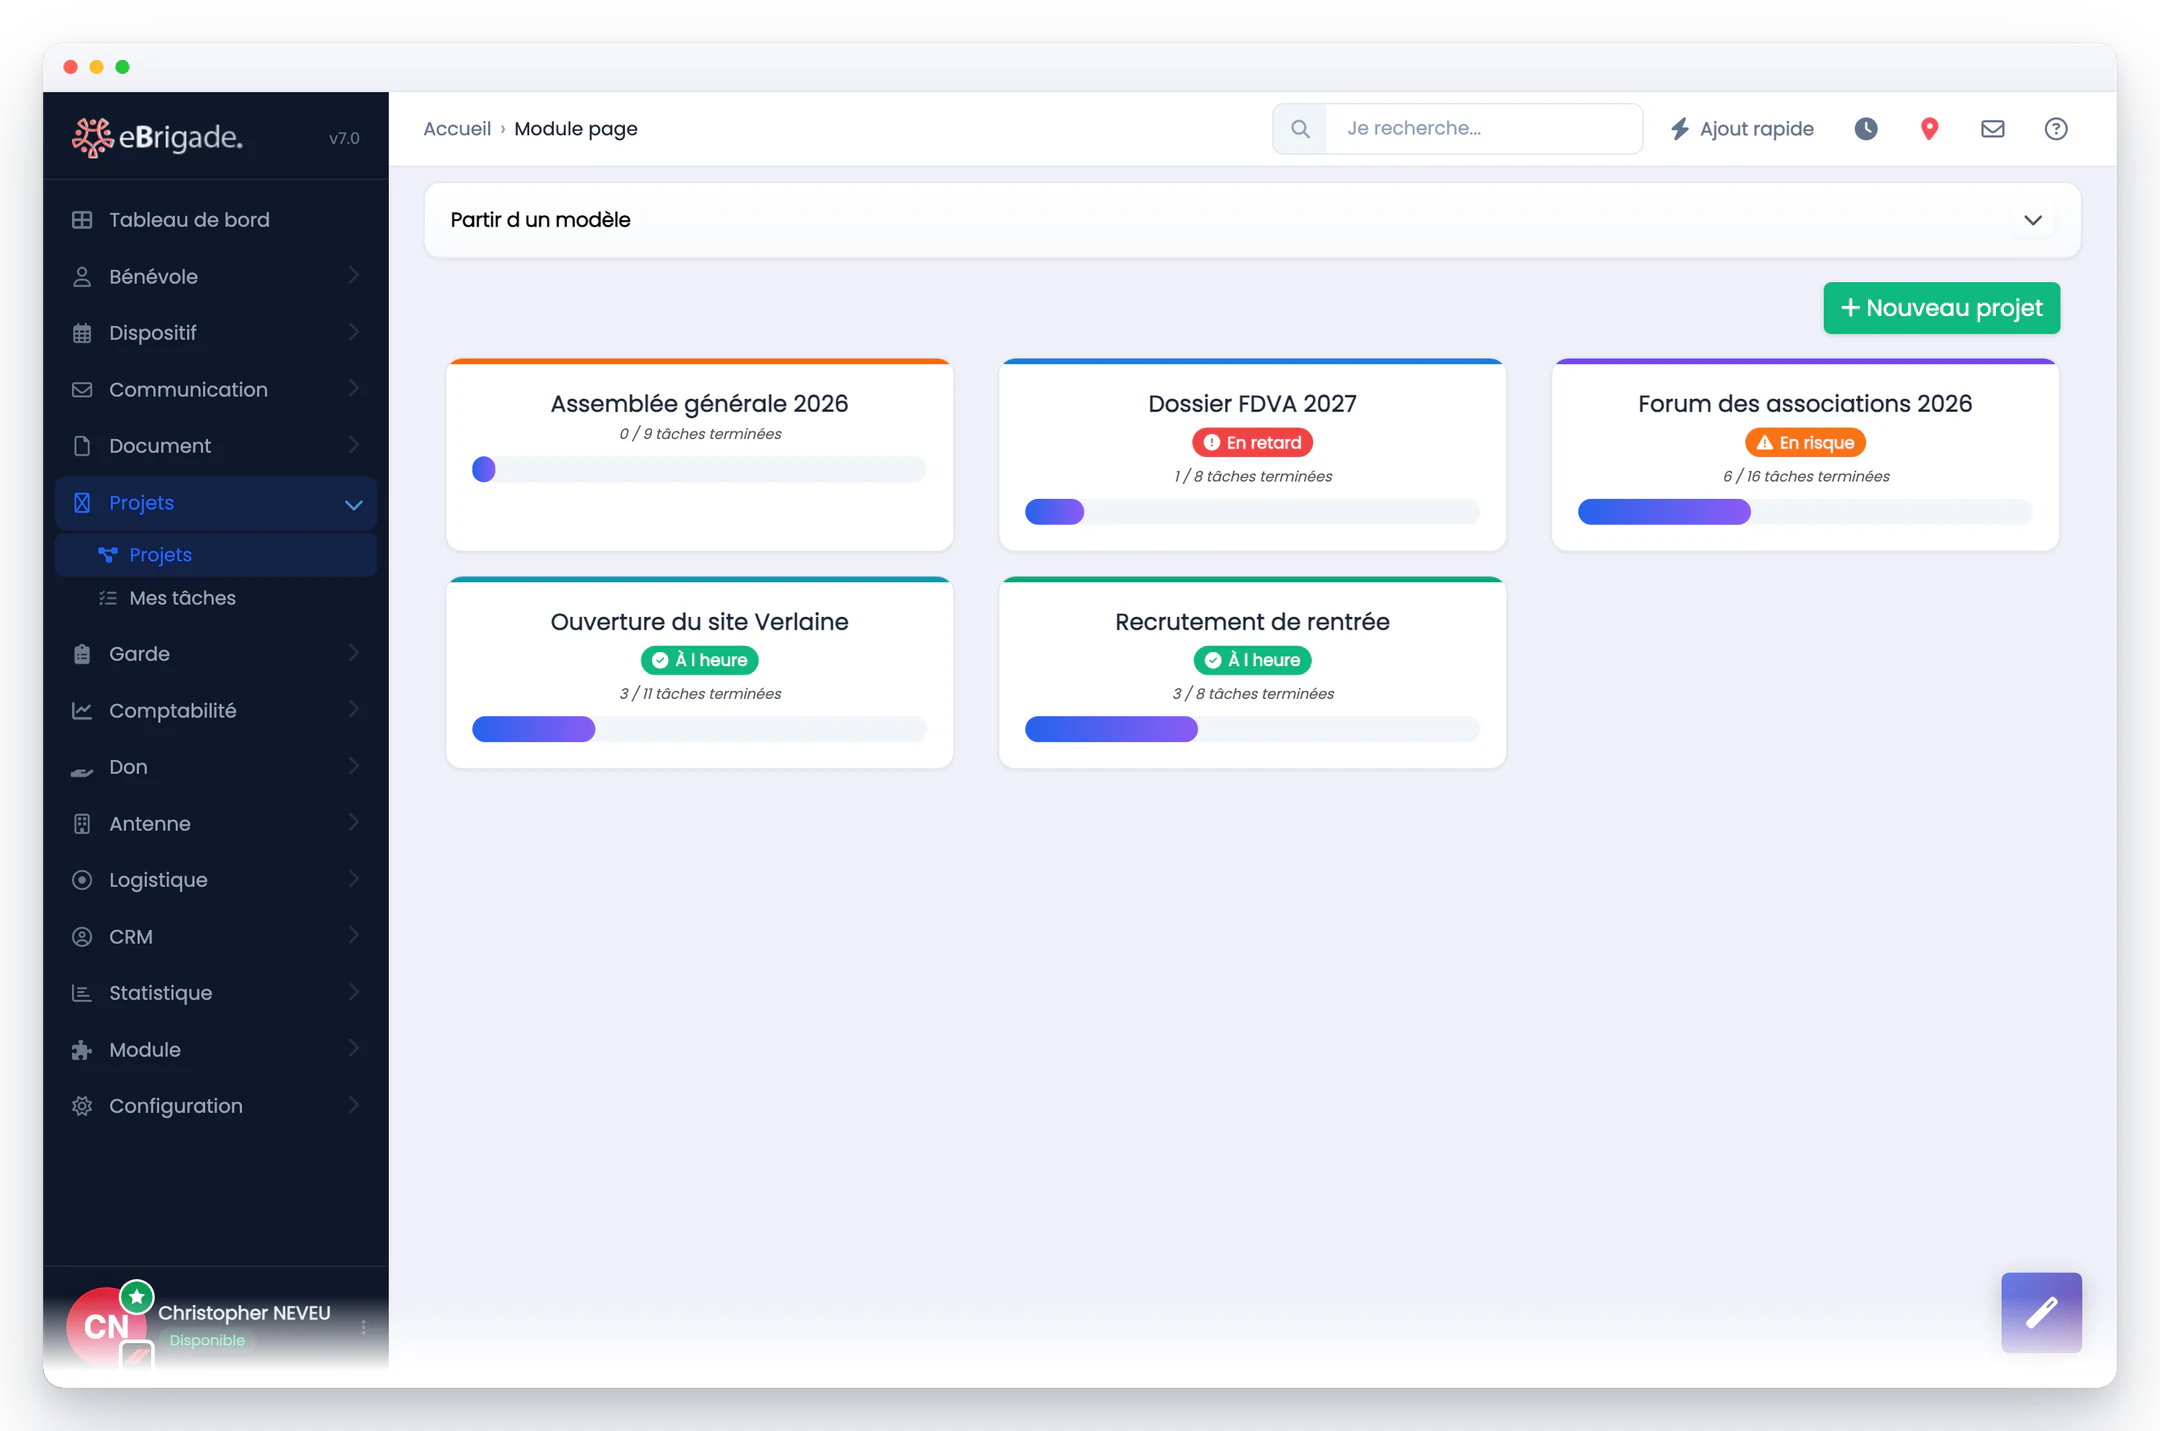Click the CN user avatar

tap(107, 1327)
